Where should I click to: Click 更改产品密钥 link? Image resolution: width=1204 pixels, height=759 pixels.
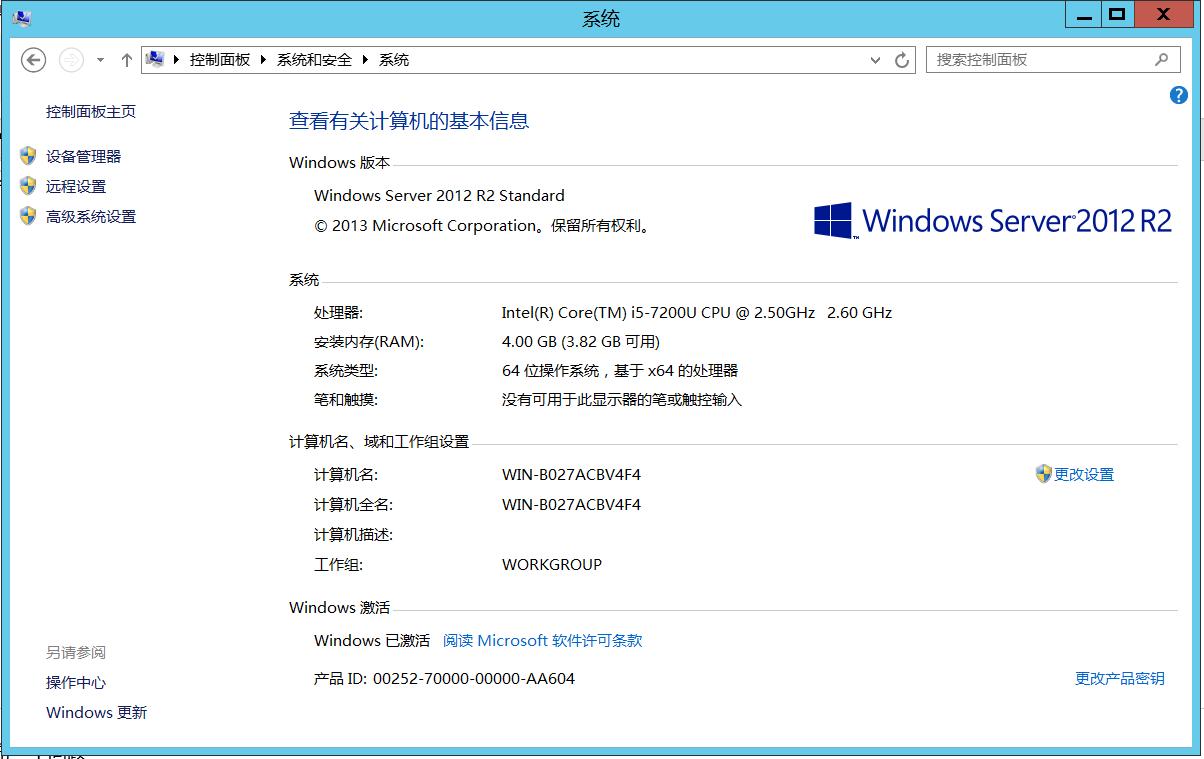click(1120, 679)
